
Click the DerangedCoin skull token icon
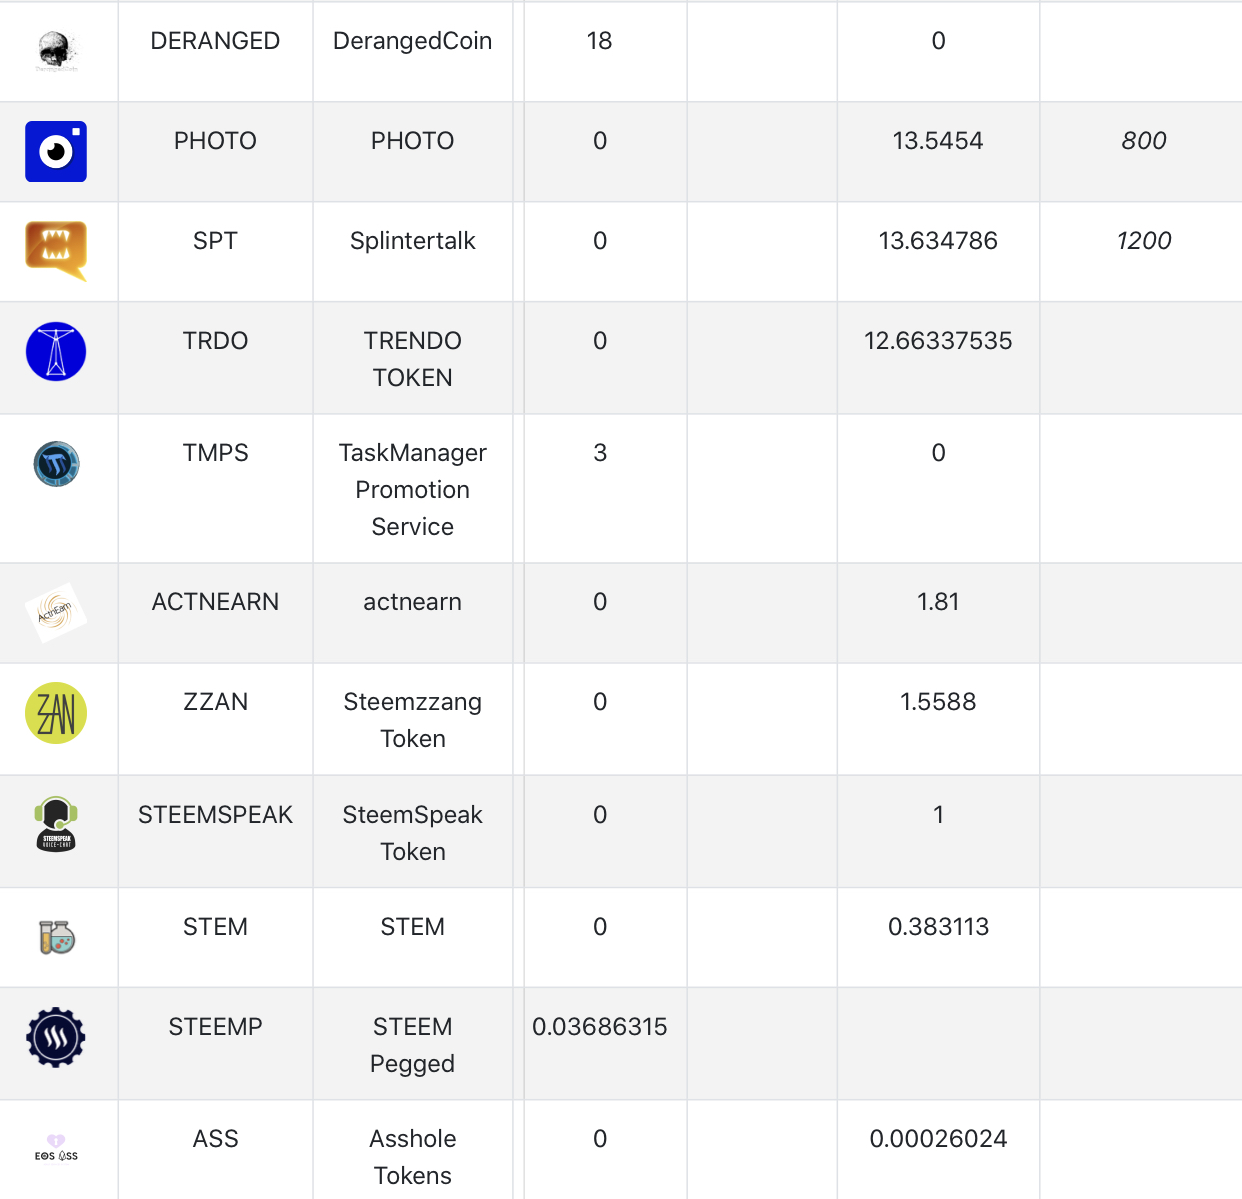(56, 50)
